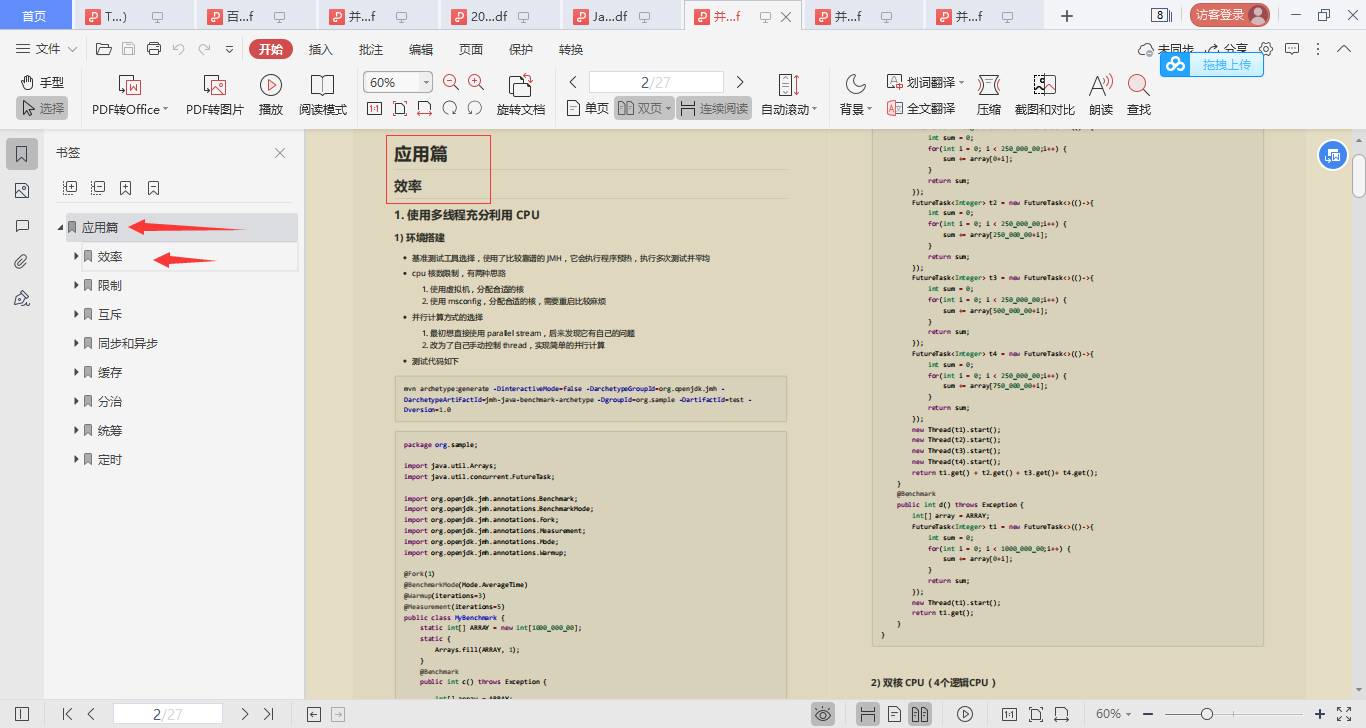Screen dimensions: 1366x728
Task: Switch to the 批注 tab
Action: click(371, 49)
